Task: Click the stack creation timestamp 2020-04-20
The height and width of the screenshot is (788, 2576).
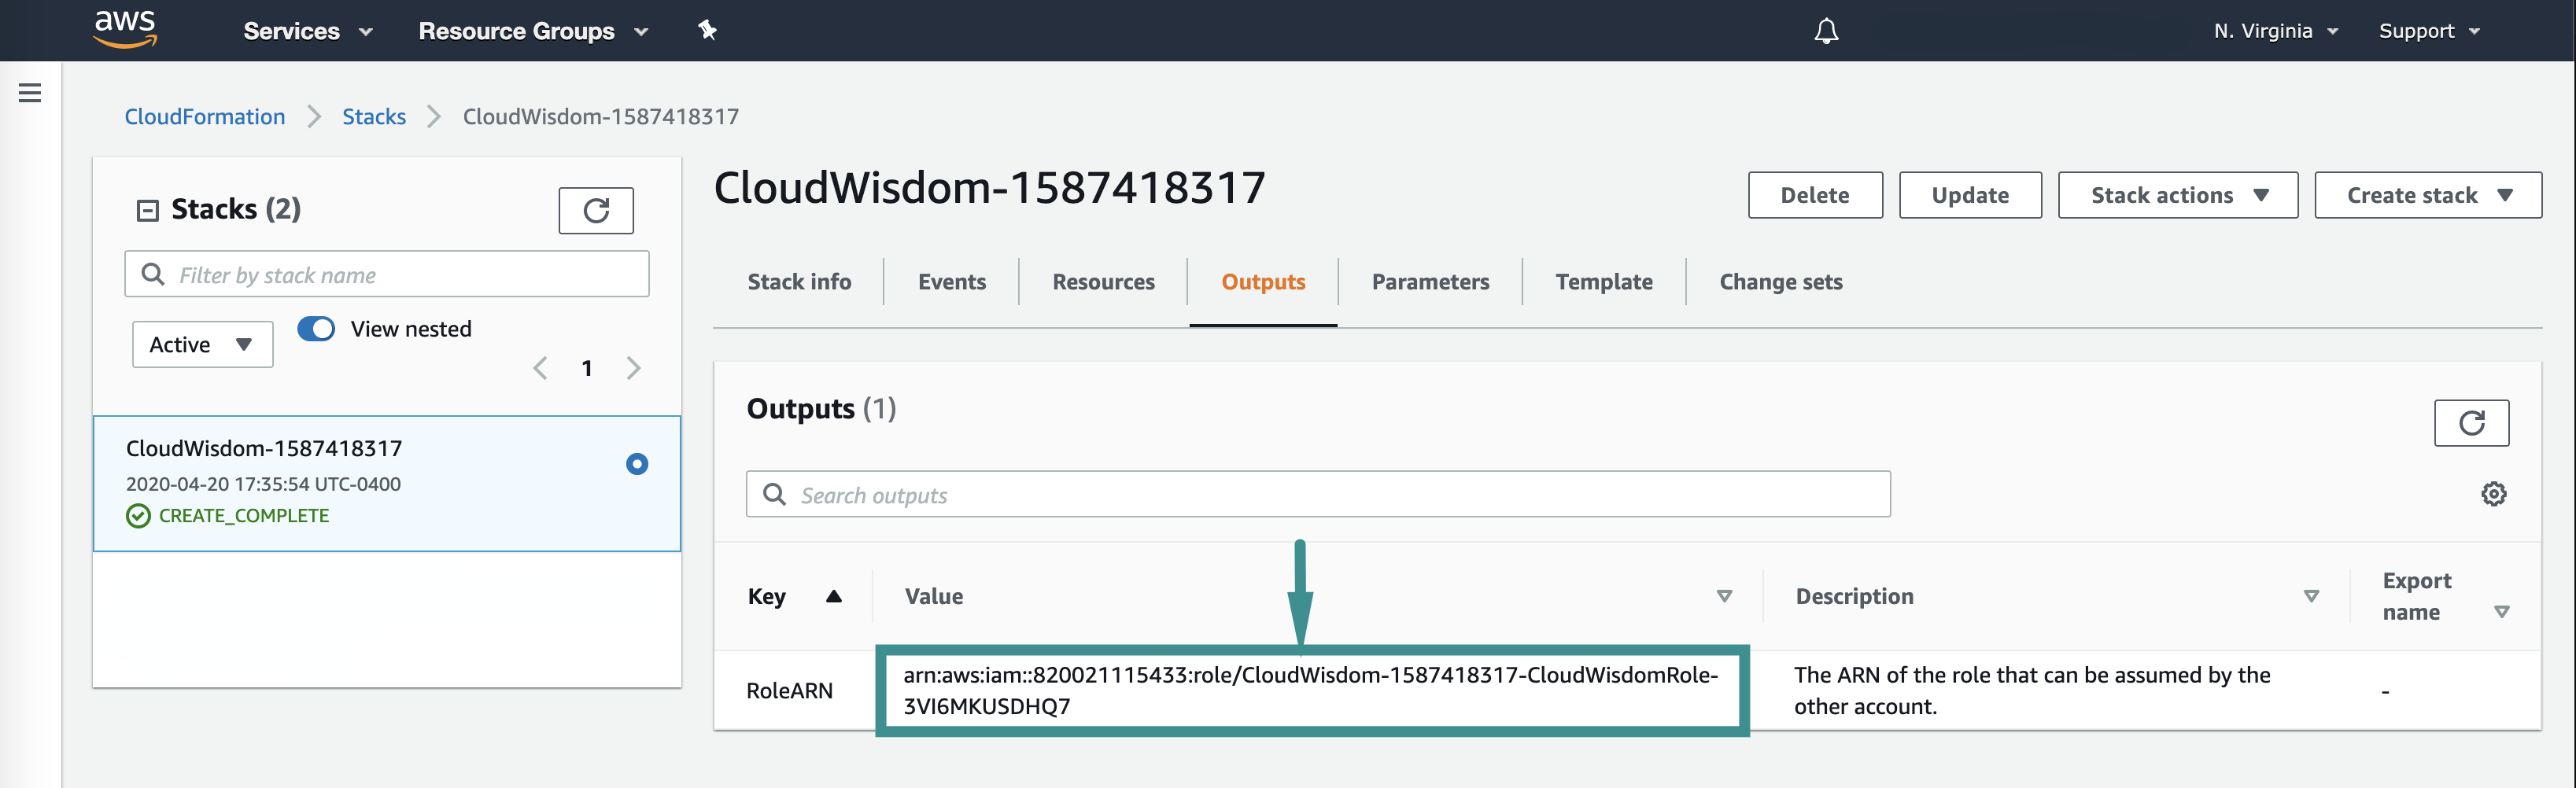Action: point(263,484)
